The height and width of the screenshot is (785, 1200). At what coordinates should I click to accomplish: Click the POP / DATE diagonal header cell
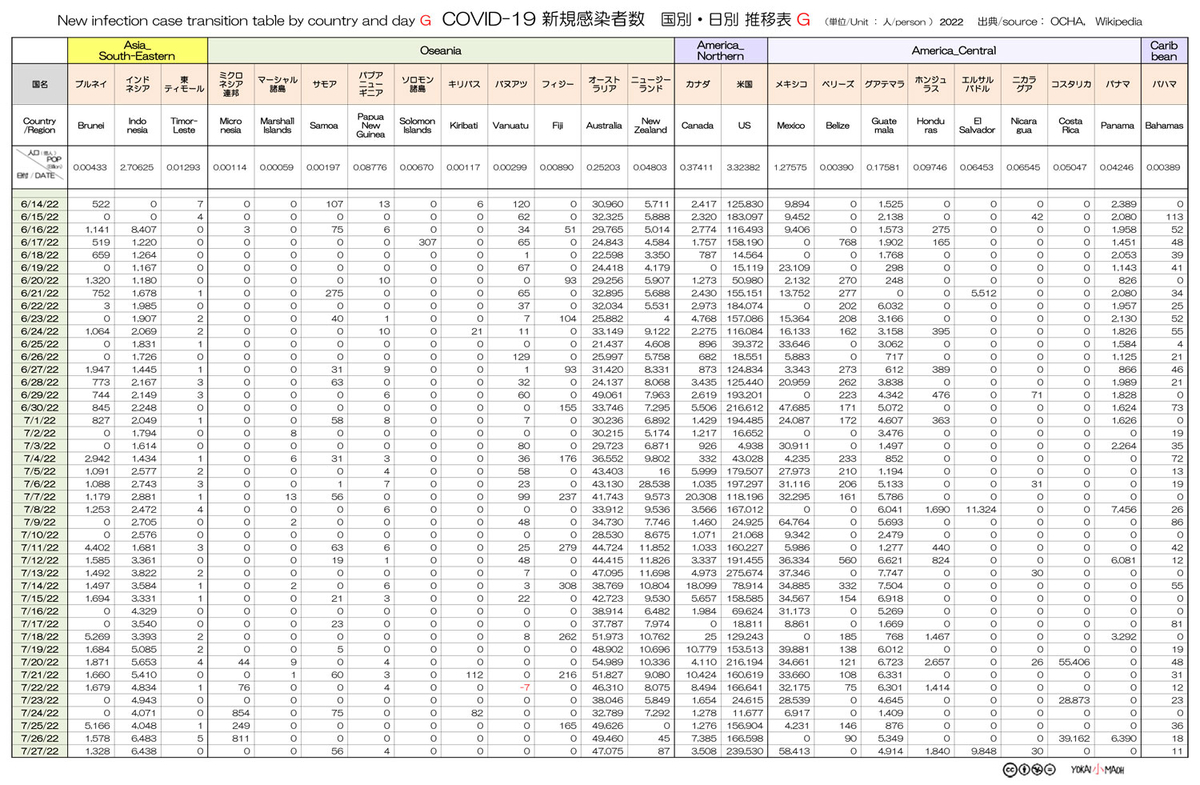tap(39, 167)
